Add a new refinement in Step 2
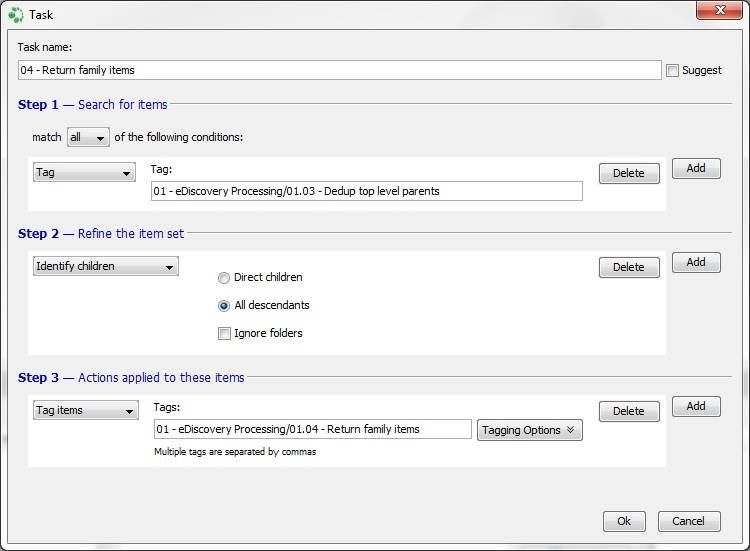Screen dimensions: 750x551 (x=696, y=262)
